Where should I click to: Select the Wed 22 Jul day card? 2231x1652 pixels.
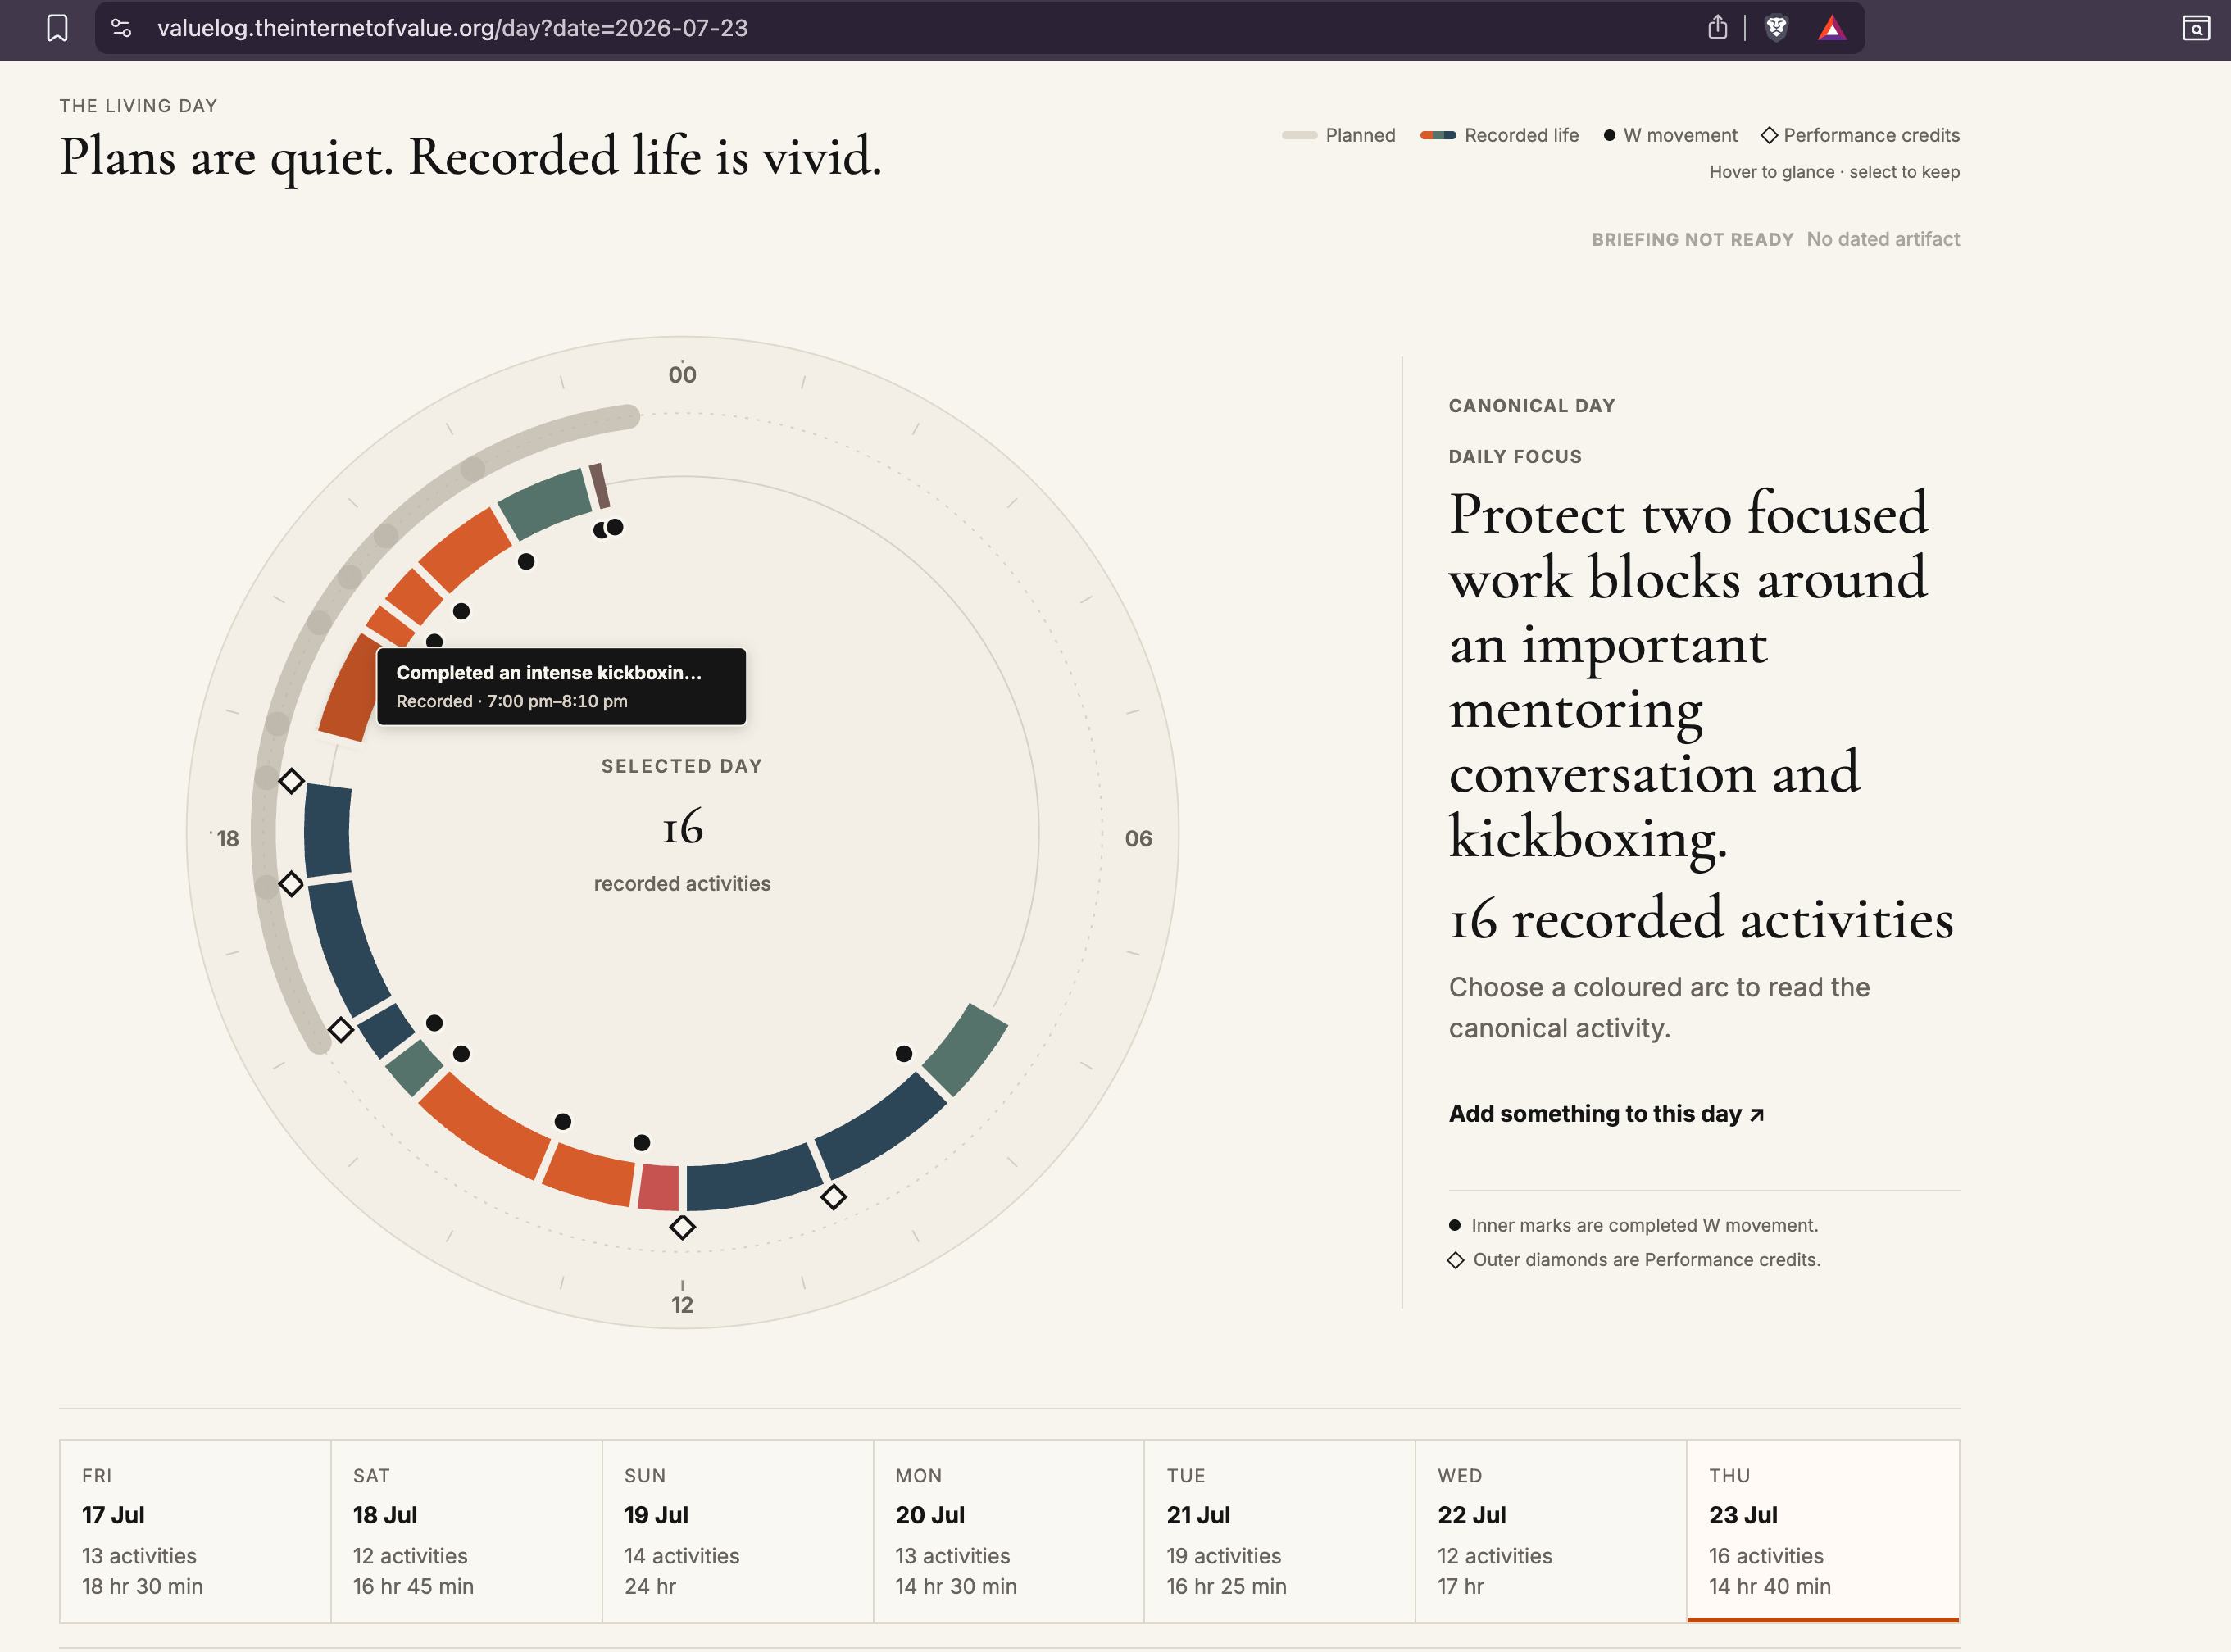point(1550,1530)
